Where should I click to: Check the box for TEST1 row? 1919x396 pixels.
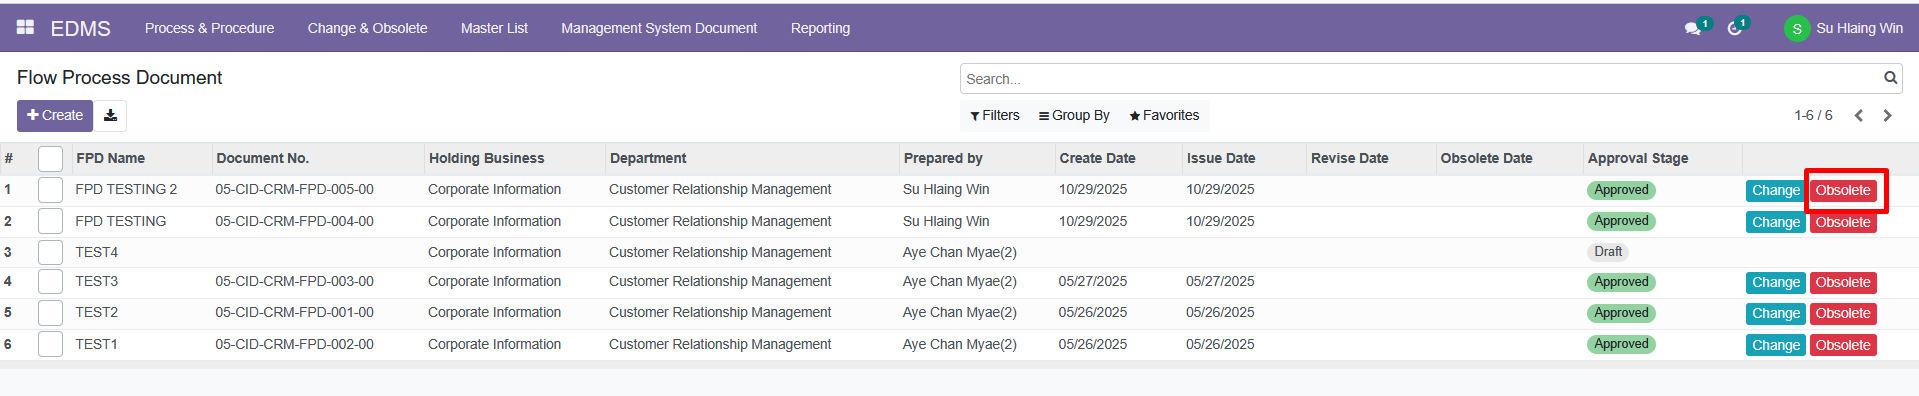click(50, 344)
